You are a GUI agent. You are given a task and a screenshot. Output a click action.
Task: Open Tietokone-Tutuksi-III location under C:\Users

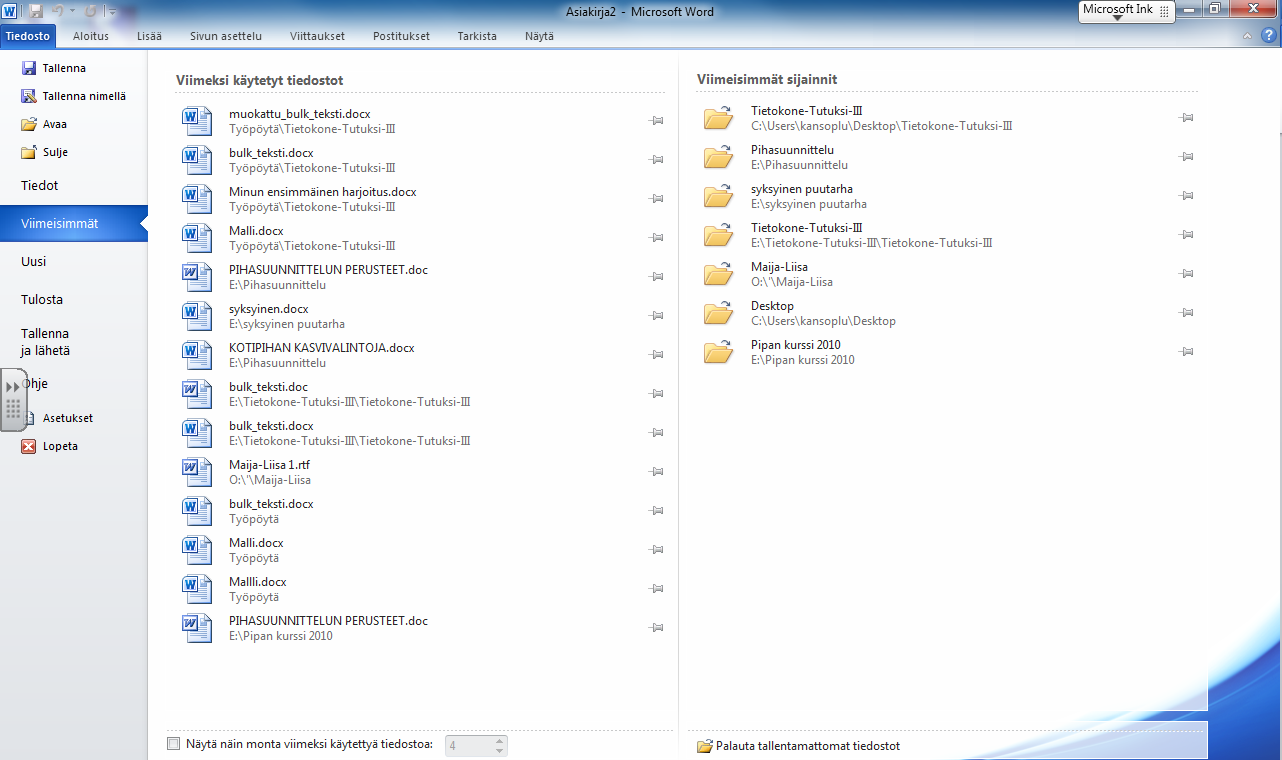tap(948, 118)
